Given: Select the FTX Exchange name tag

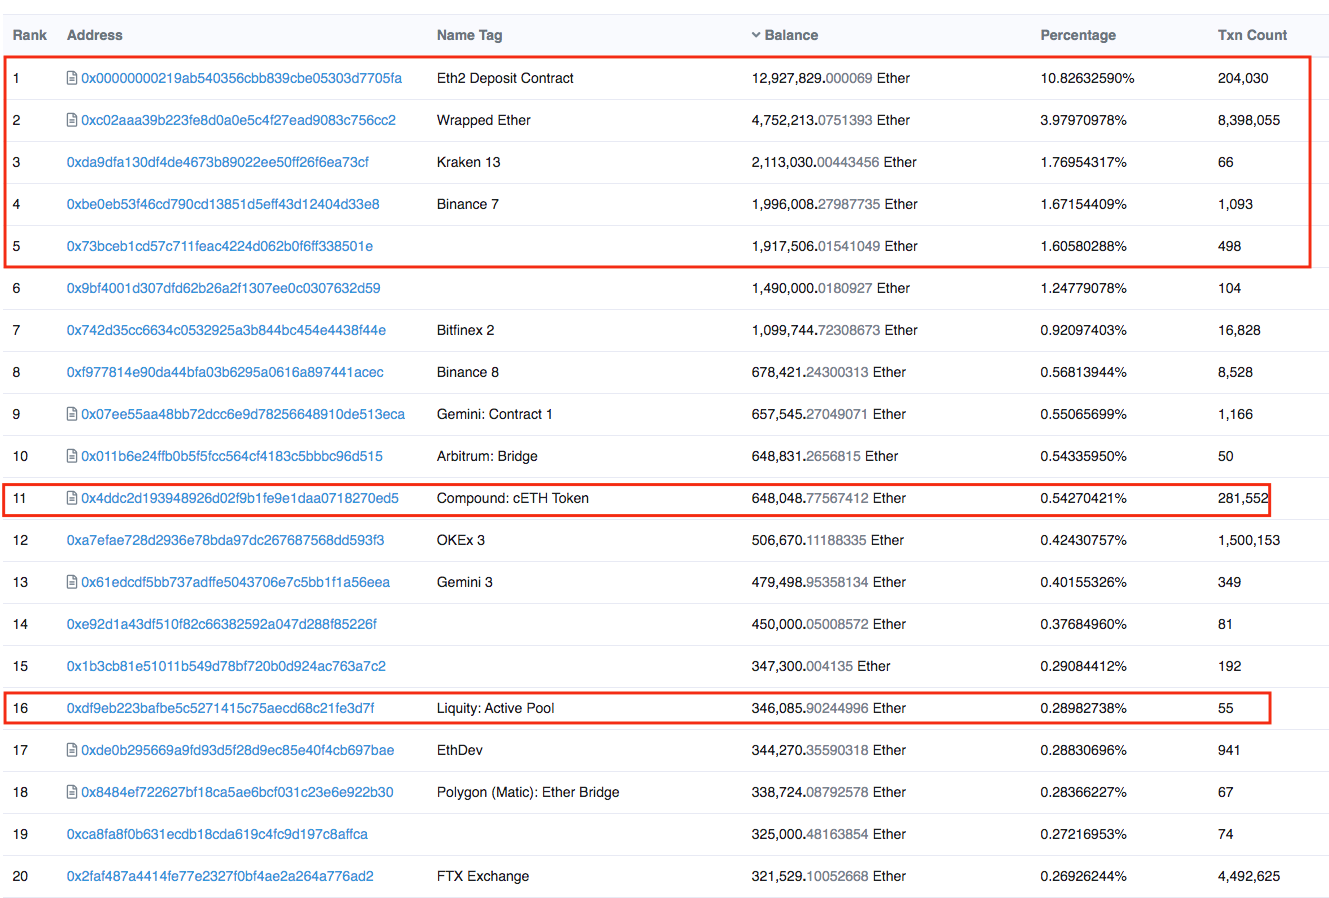Looking at the screenshot, I should point(483,876).
